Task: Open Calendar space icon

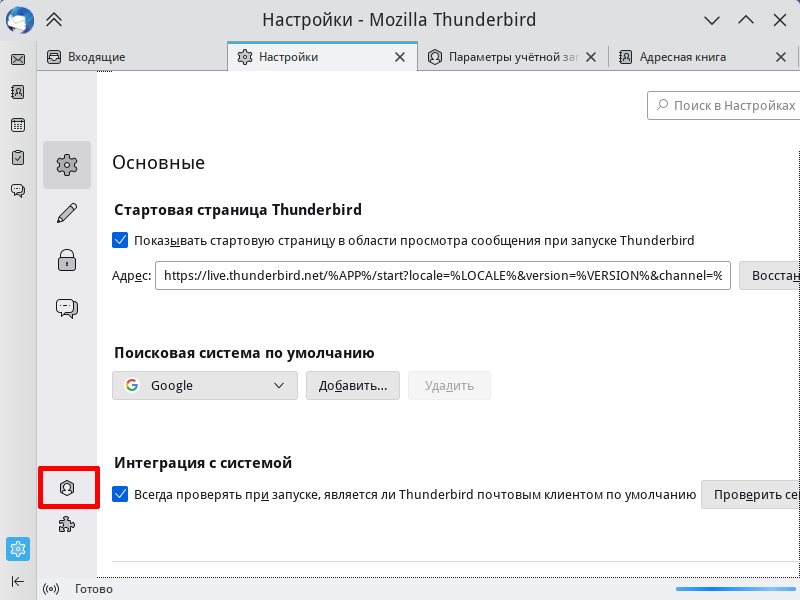Action: point(18,125)
